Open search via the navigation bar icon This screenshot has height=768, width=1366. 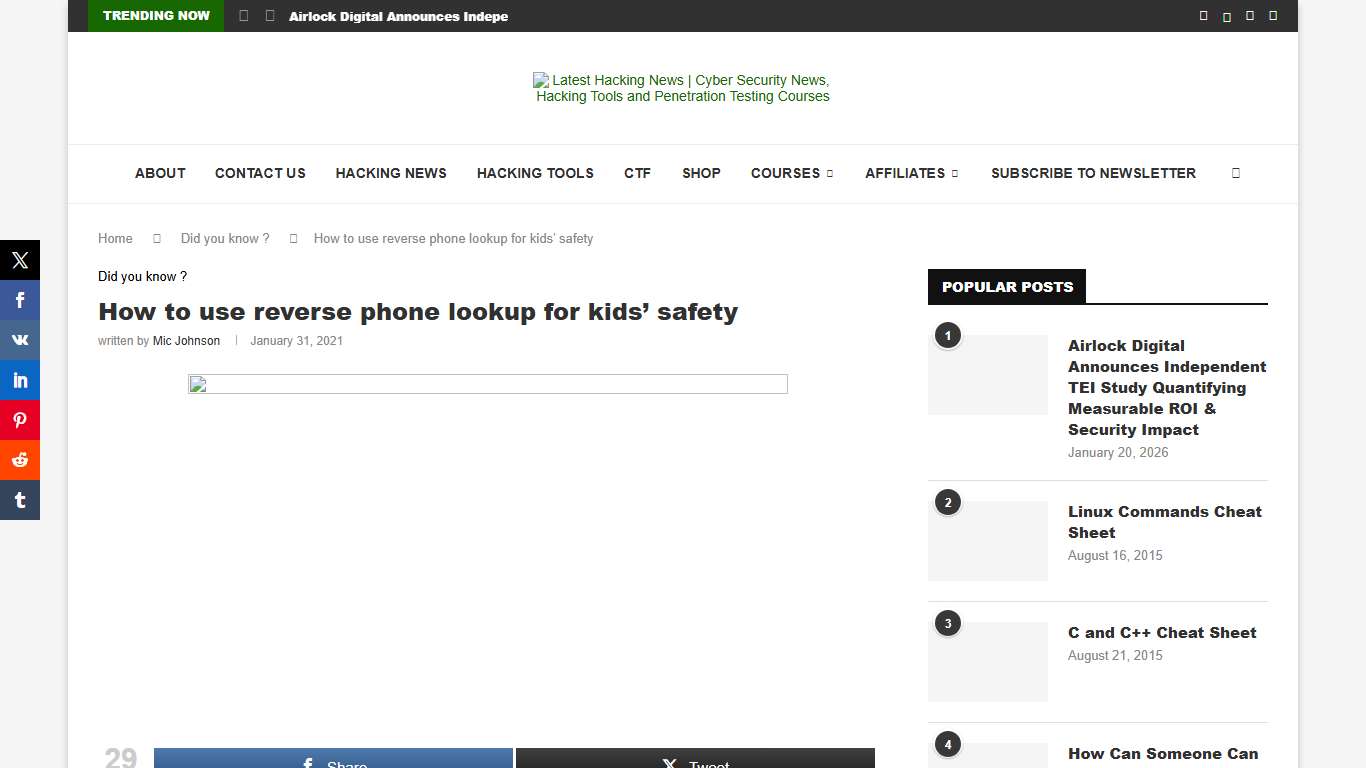(x=1235, y=173)
